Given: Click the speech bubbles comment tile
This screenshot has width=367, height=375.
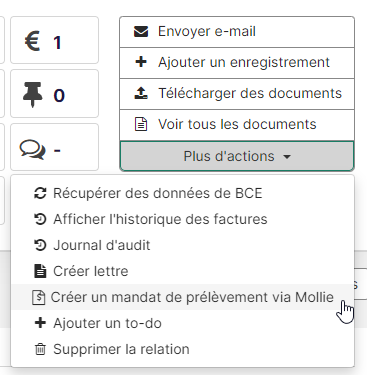Looking at the screenshot, I should (x=55, y=147).
